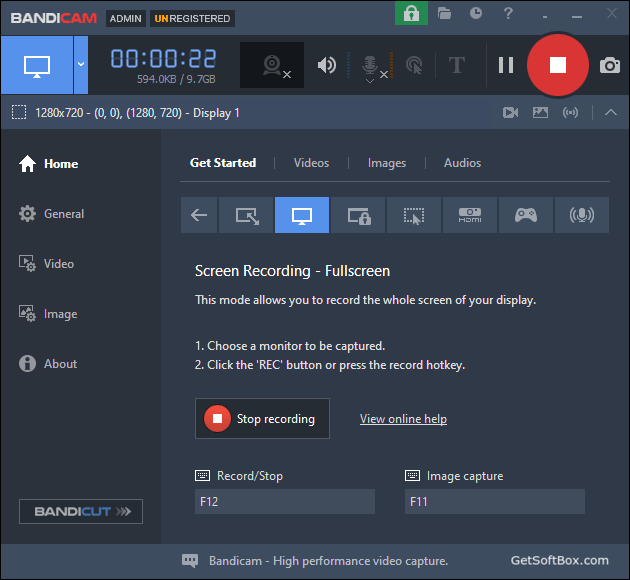The image size is (630, 580).
Task: Open View online help link
Action: pos(403,419)
